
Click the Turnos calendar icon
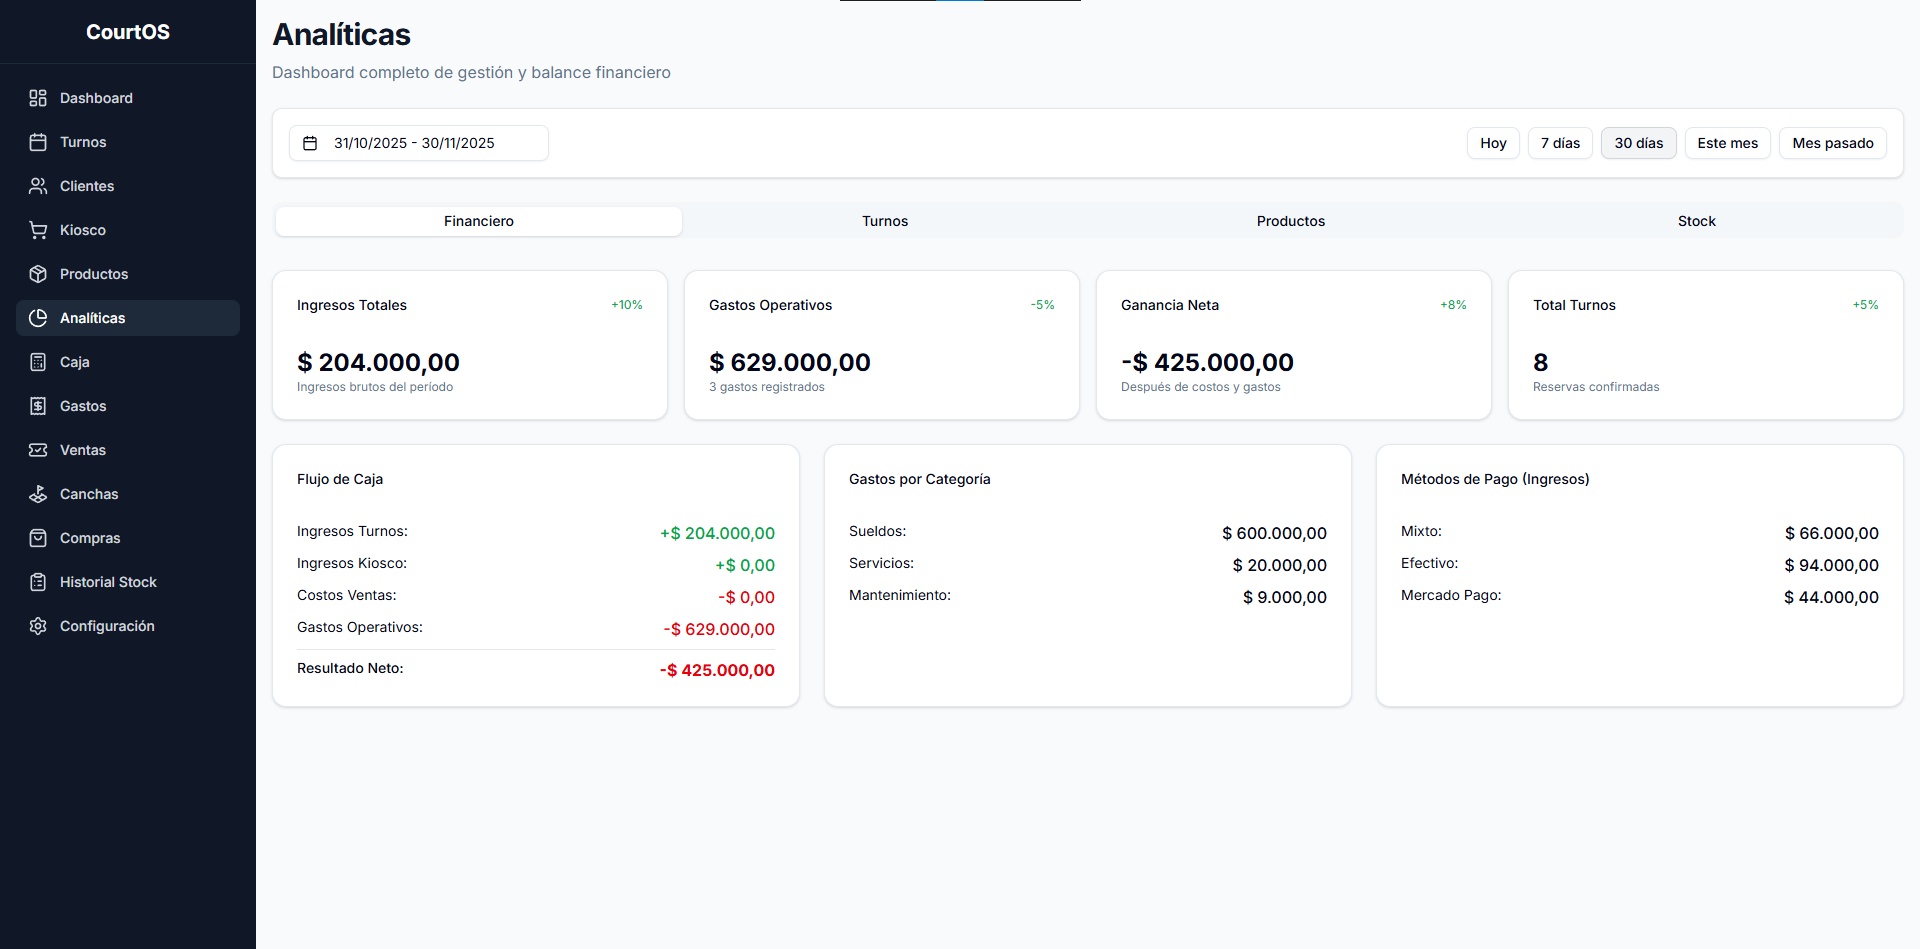pos(38,142)
